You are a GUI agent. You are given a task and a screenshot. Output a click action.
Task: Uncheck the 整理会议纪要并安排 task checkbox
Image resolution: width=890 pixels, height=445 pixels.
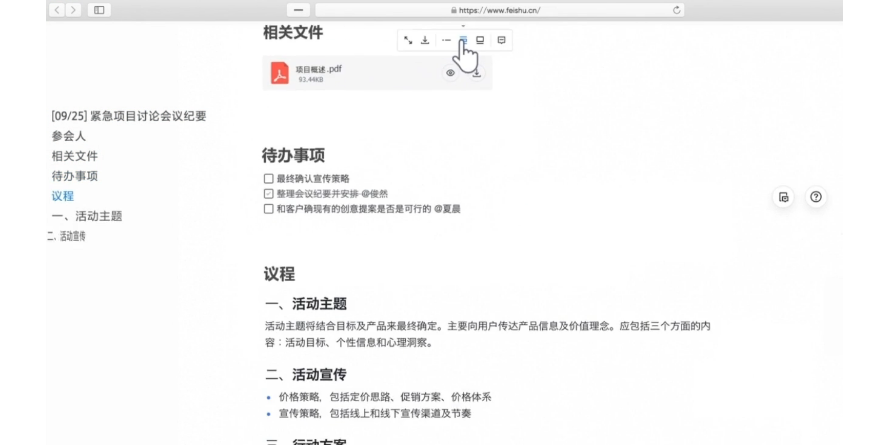268,194
